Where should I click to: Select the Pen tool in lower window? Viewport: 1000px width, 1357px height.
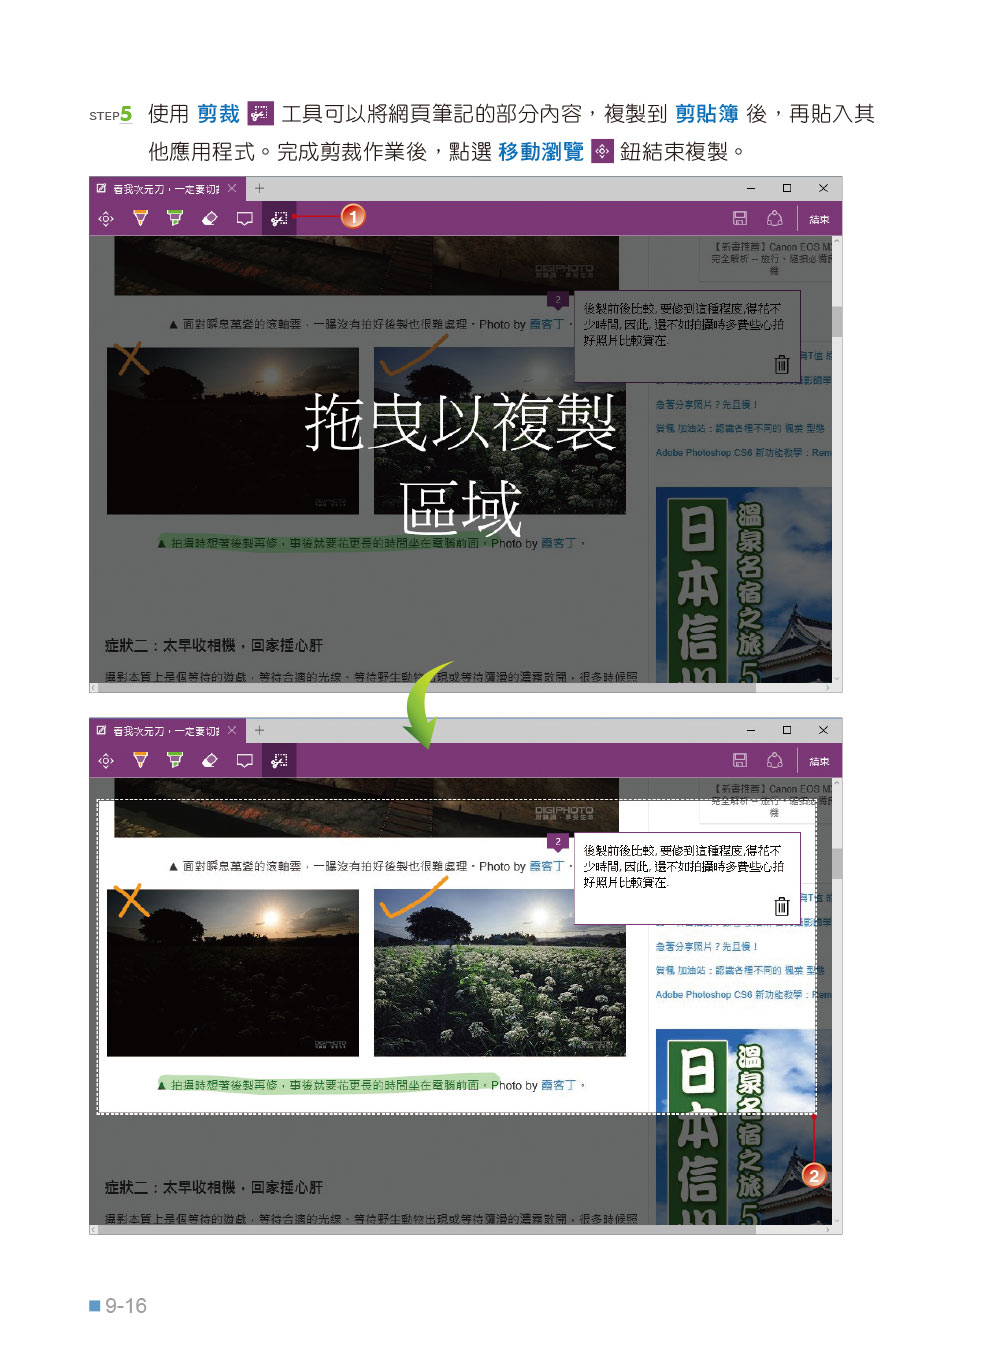click(x=140, y=760)
